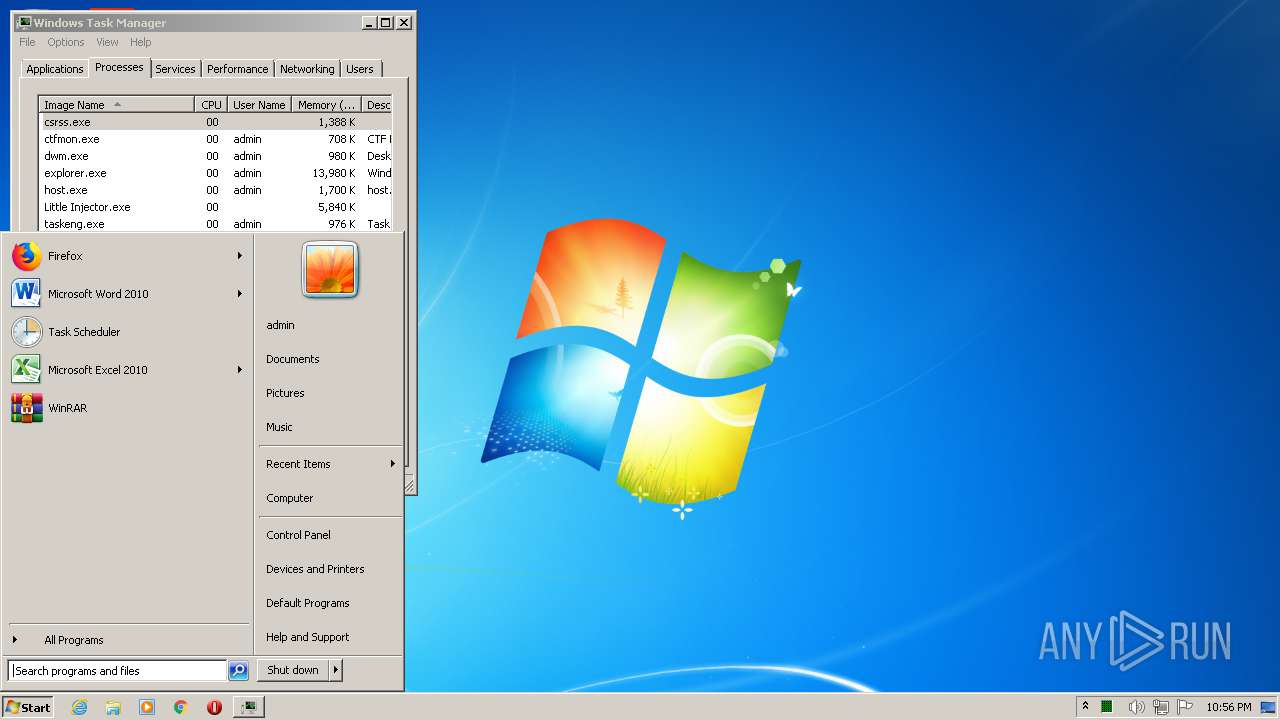Select Task Manager taskbar button
This screenshot has width=1280, height=720.
tap(248, 707)
